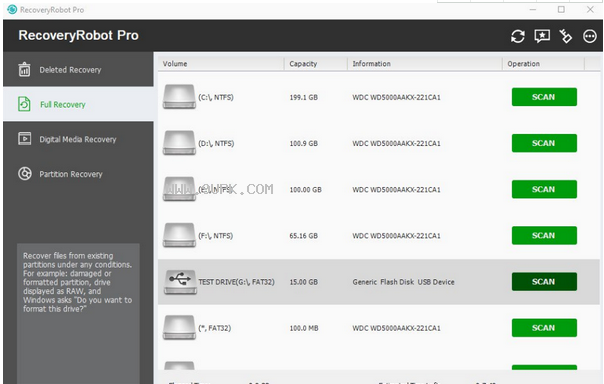Select the (F:\, NTFS) volume label

click(215, 236)
